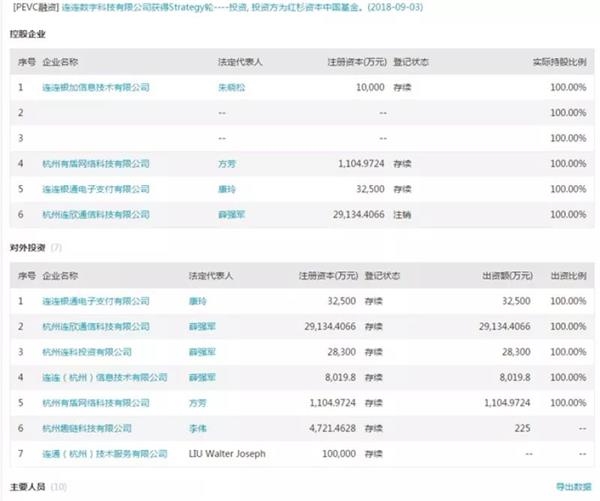The image size is (600, 501).
Task: Open the 杭州趣链科技有限公司 company link
Action: click(87, 428)
